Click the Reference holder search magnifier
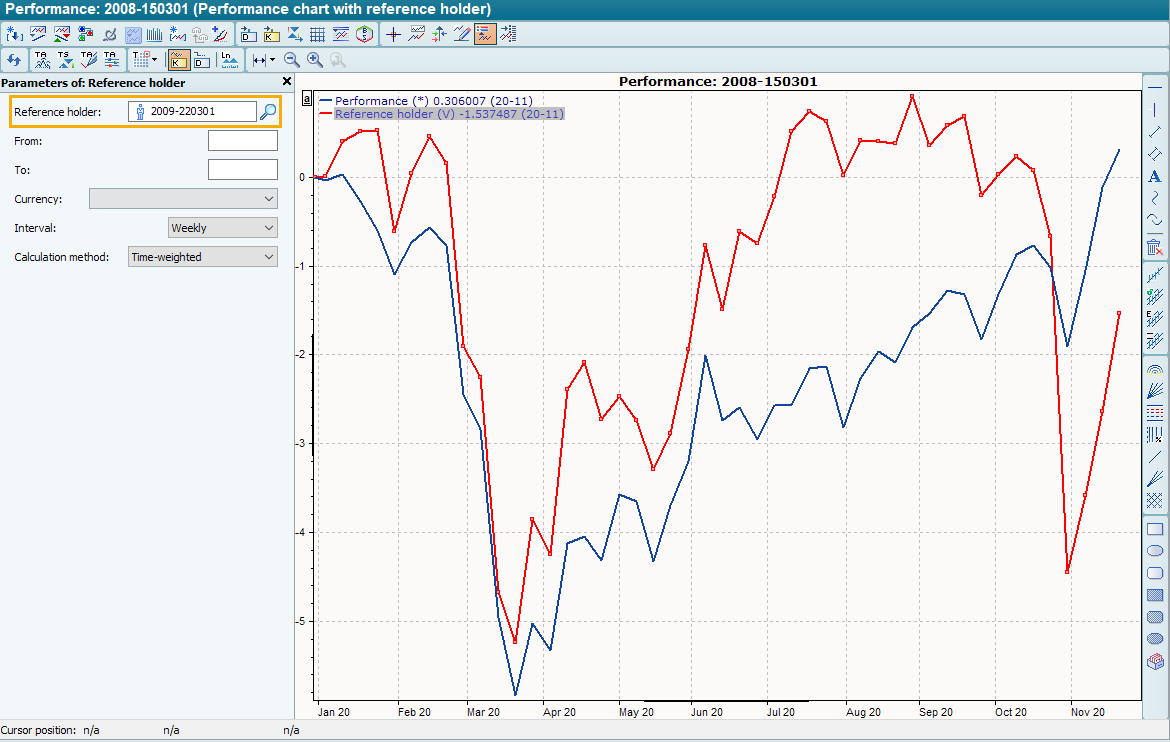The image size is (1170, 742). coord(268,112)
